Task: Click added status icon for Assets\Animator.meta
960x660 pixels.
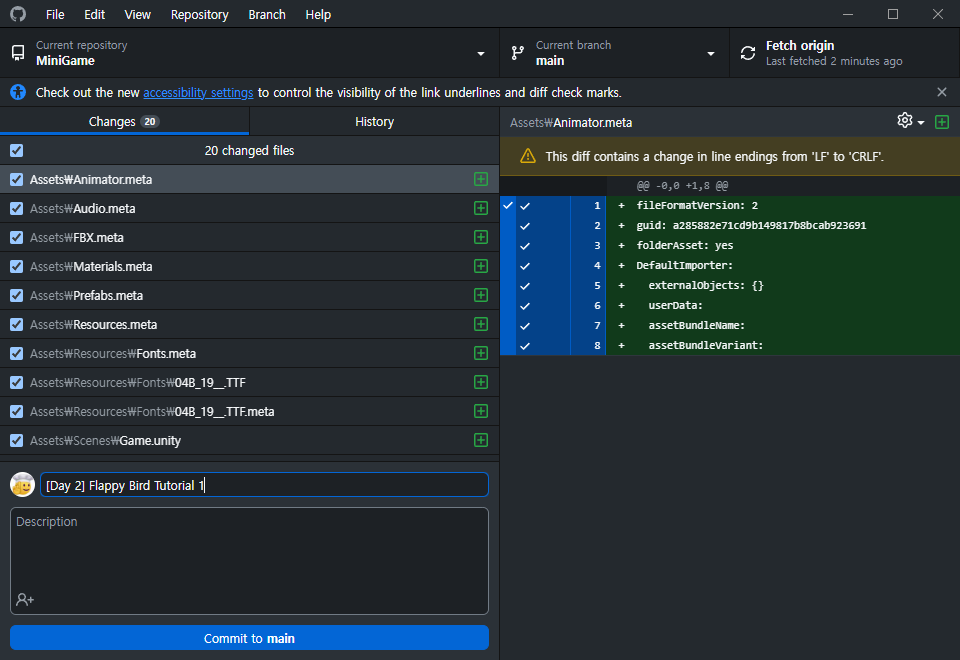Action: [481, 179]
